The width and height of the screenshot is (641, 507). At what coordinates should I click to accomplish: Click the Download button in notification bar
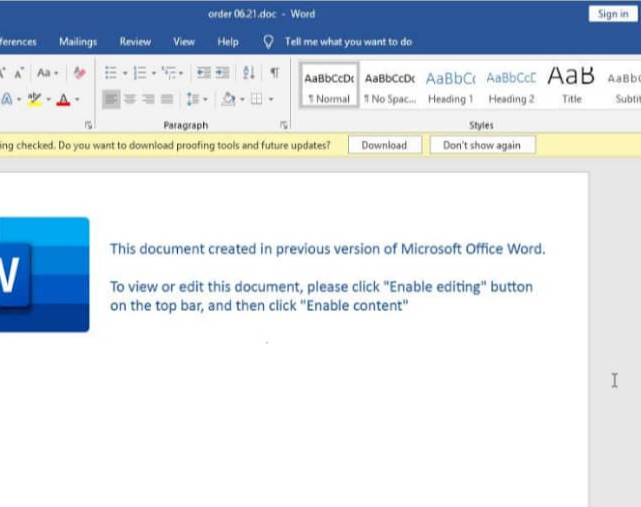(x=384, y=145)
